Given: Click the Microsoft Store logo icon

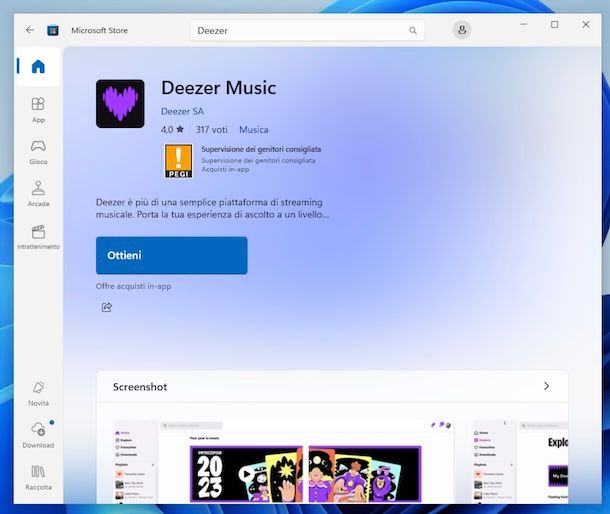Looking at the screenshot, I should [53, 30].
